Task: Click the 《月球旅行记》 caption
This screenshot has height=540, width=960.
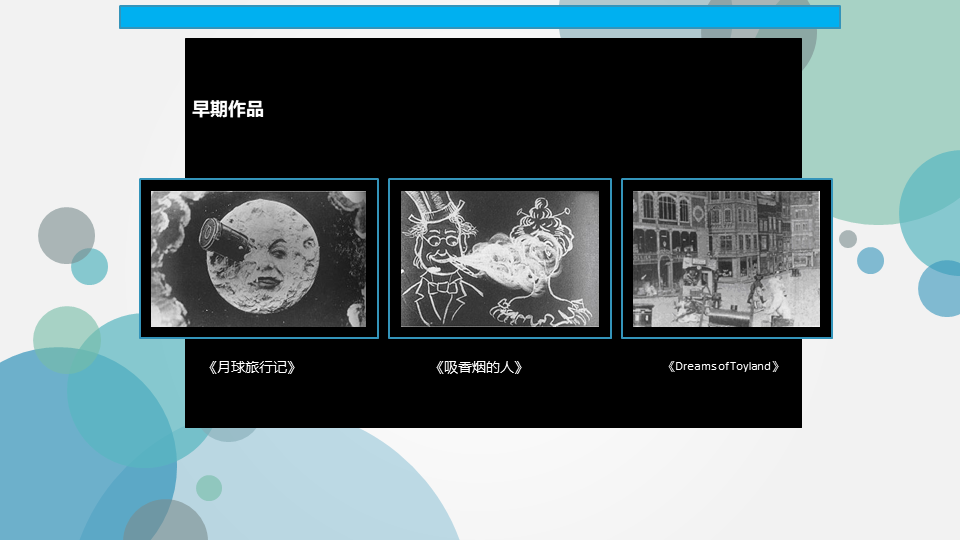Action: point(252,367)
